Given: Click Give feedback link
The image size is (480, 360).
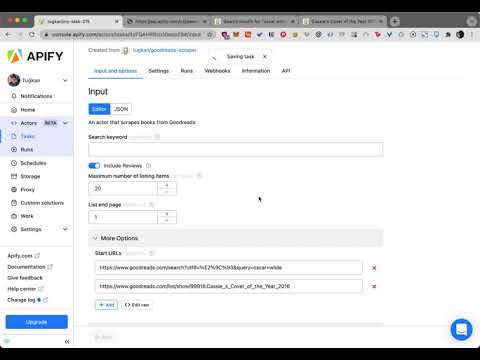Looking at the screenshot, I should [25, 278].
